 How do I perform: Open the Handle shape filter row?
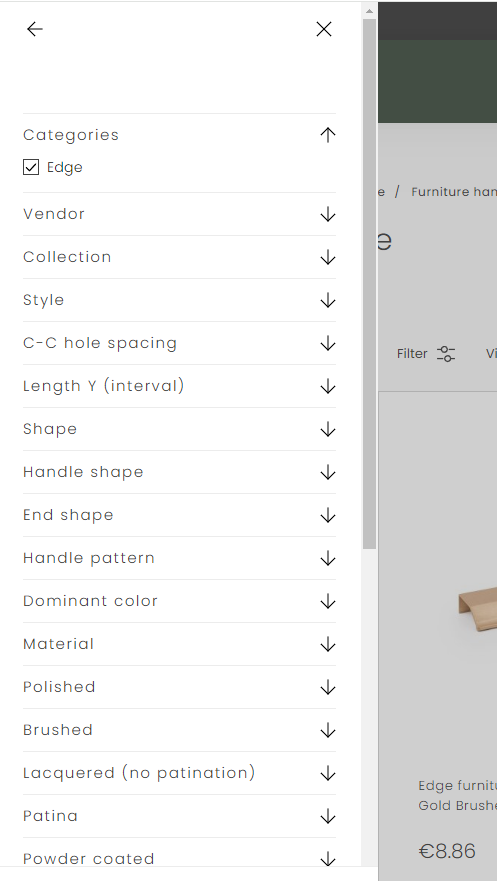(x=179, y=473)
